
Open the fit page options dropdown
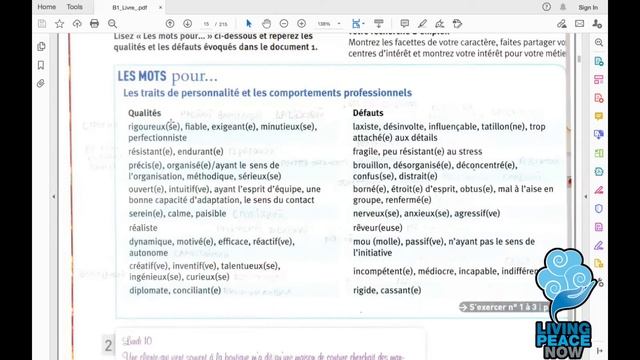click(x=358, y=24)
